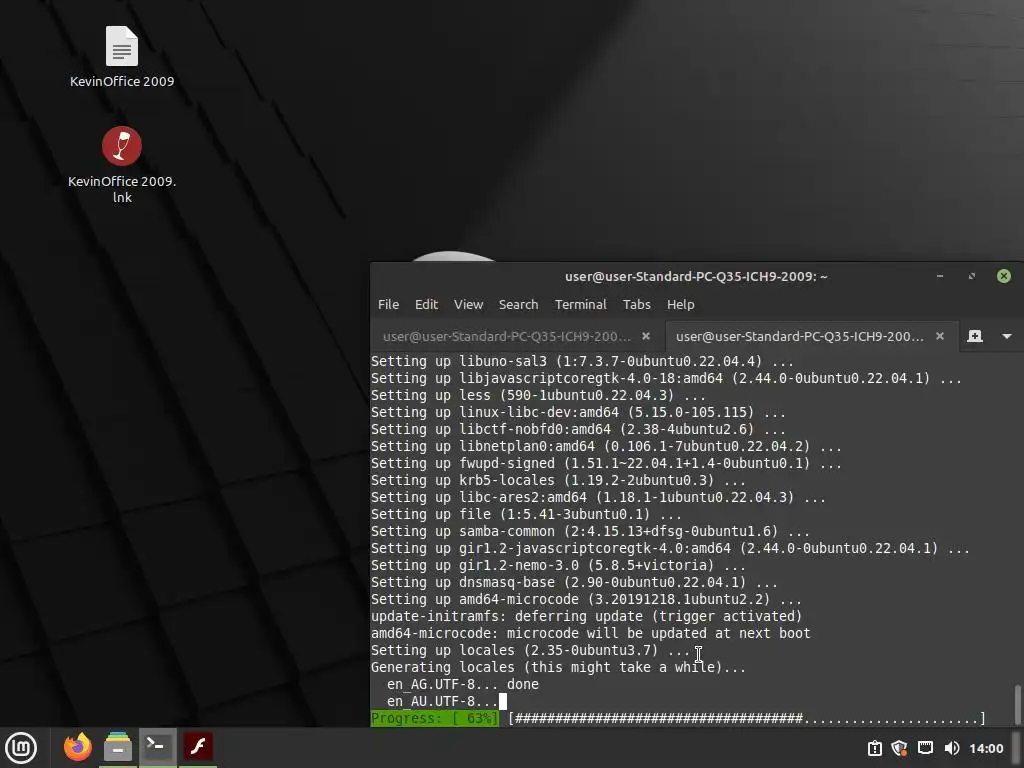This screenshot has width=1024, height=768.
Task: Close the terminal window with green x button
Action: click(x=1003, y=276)
